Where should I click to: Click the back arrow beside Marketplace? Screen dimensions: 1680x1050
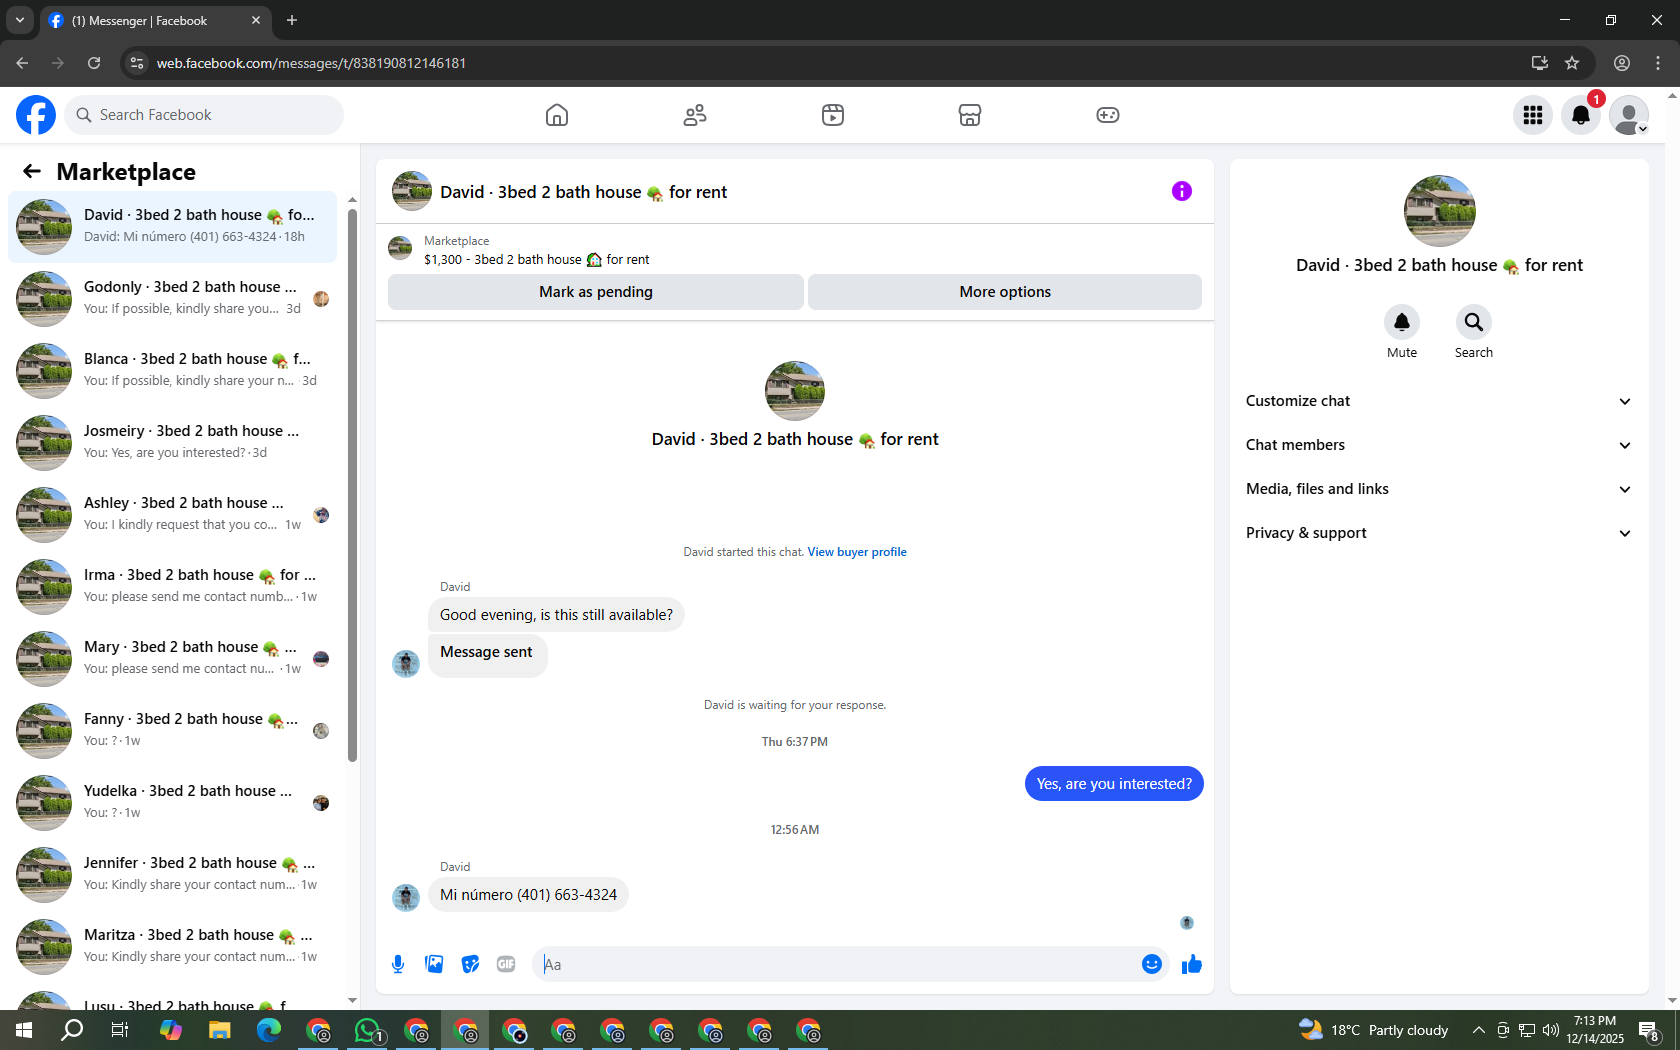32,171
